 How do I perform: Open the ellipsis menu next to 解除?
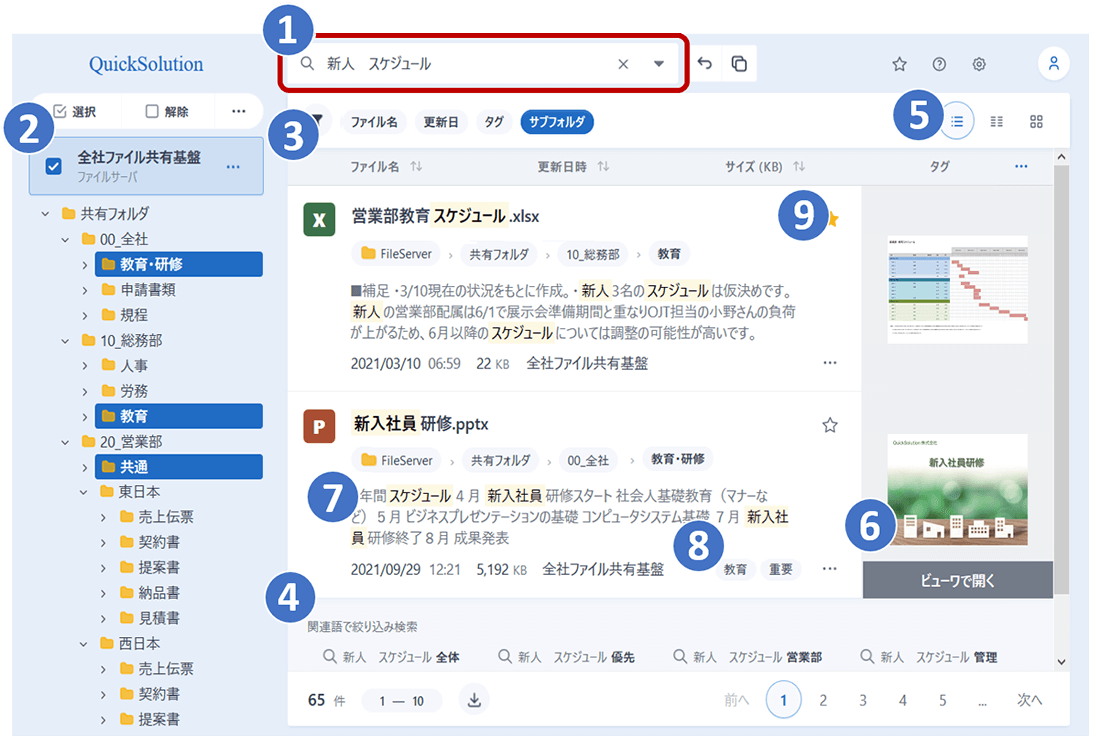coord(239,111)
